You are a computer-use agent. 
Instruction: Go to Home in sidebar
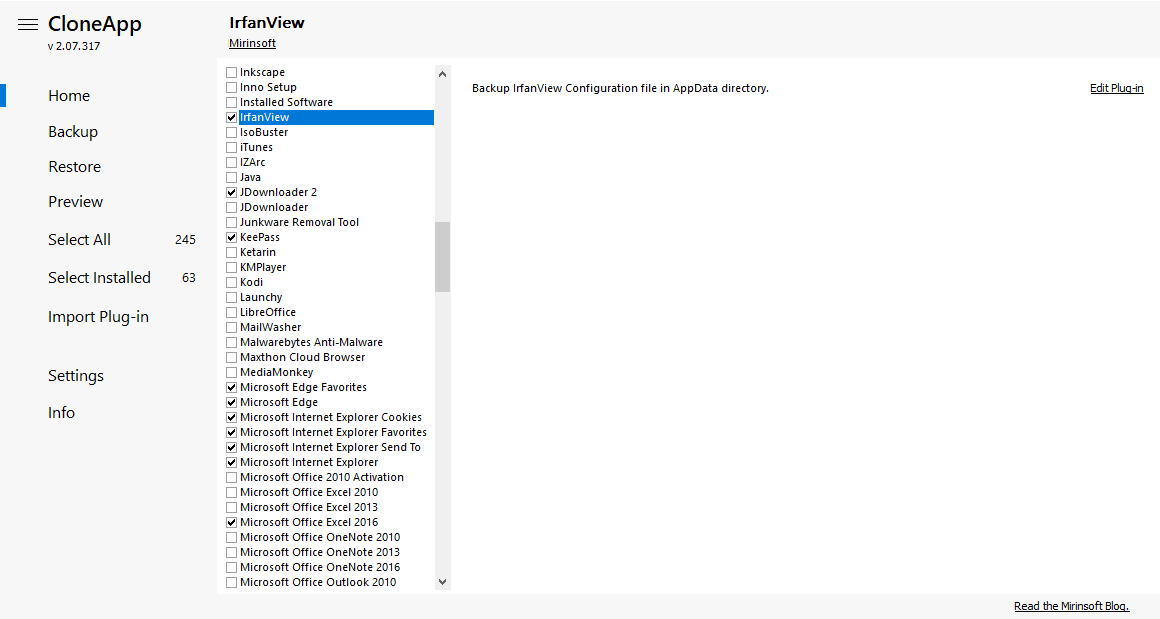point(69,95)
